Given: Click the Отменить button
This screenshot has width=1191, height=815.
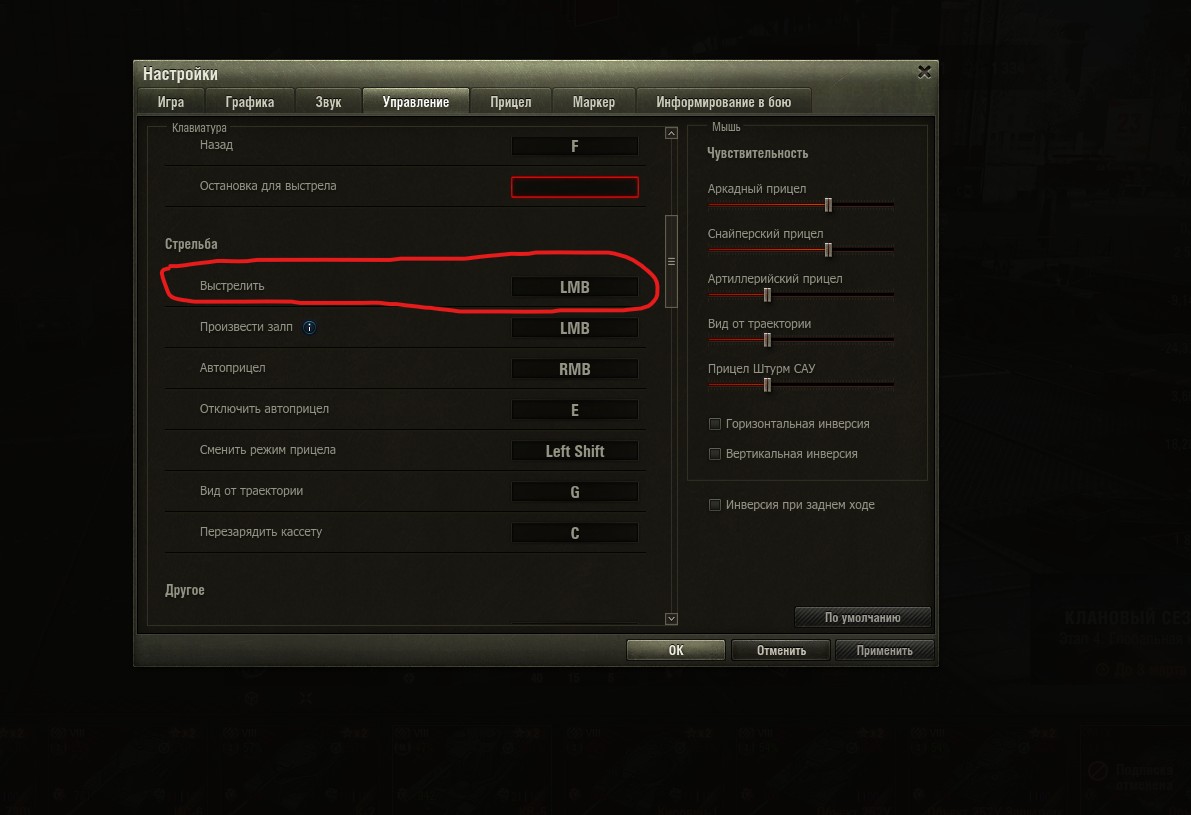Looking at the screenshot, I should [x=781, y=650].
